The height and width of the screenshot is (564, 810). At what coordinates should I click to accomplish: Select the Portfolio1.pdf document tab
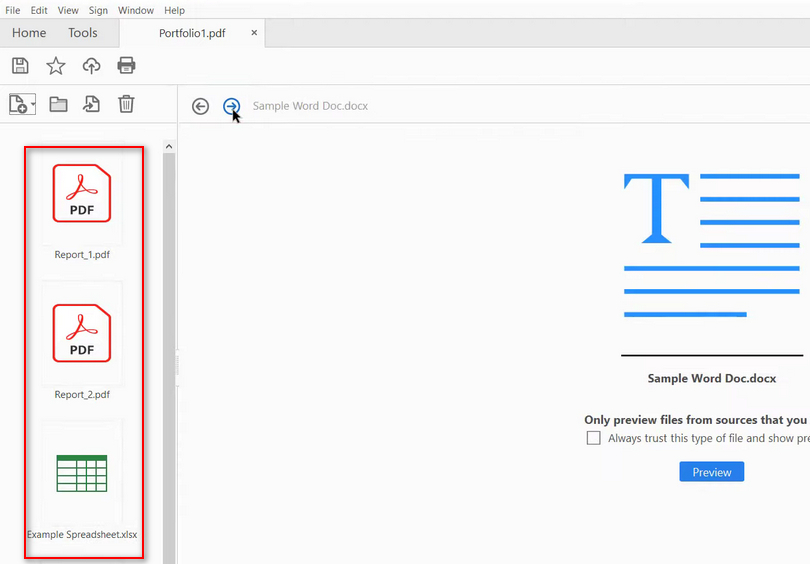[192, 33]
